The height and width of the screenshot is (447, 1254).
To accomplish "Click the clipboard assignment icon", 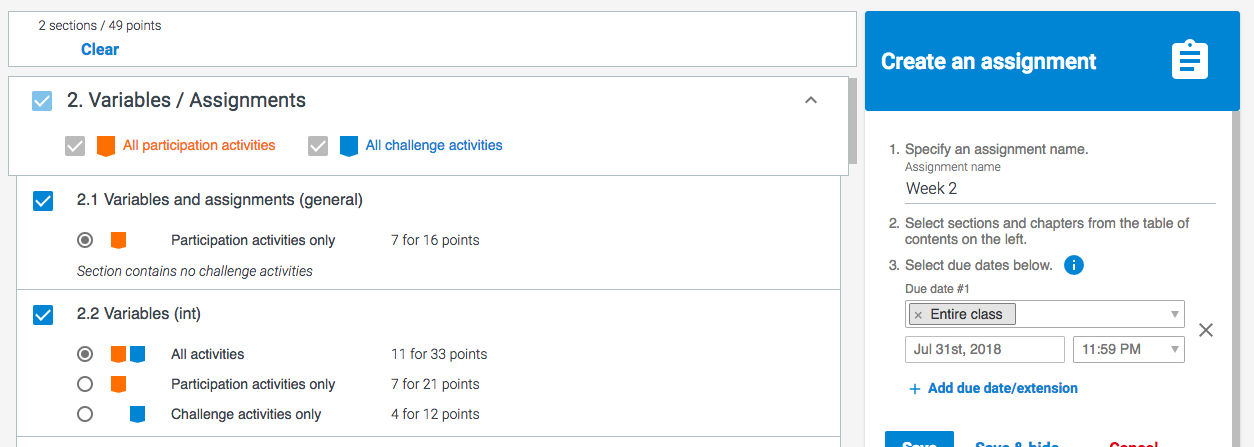I will pyautogui.click(x=1190, y=60).
